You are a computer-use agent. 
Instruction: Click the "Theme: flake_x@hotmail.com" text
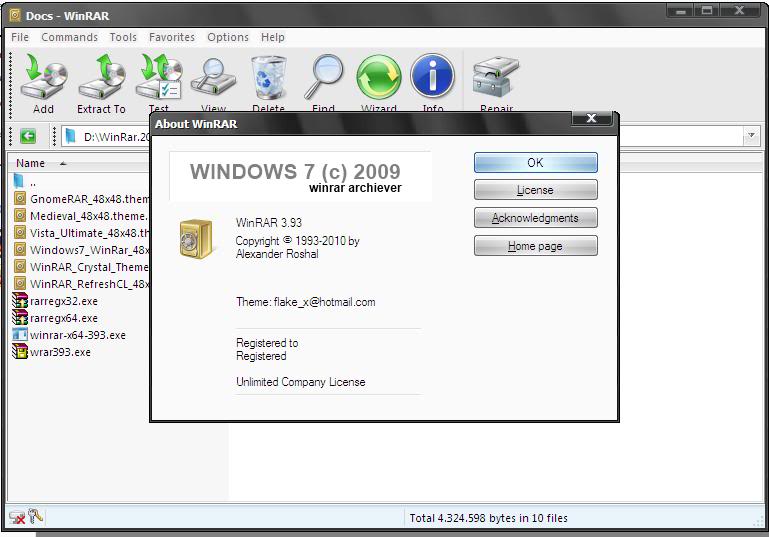click(x=306, y=302)
